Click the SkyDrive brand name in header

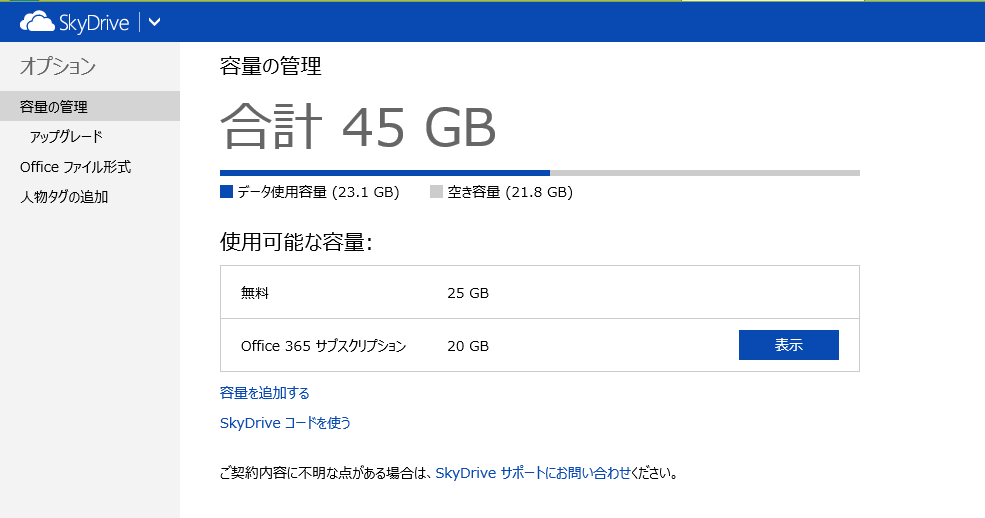93,22
